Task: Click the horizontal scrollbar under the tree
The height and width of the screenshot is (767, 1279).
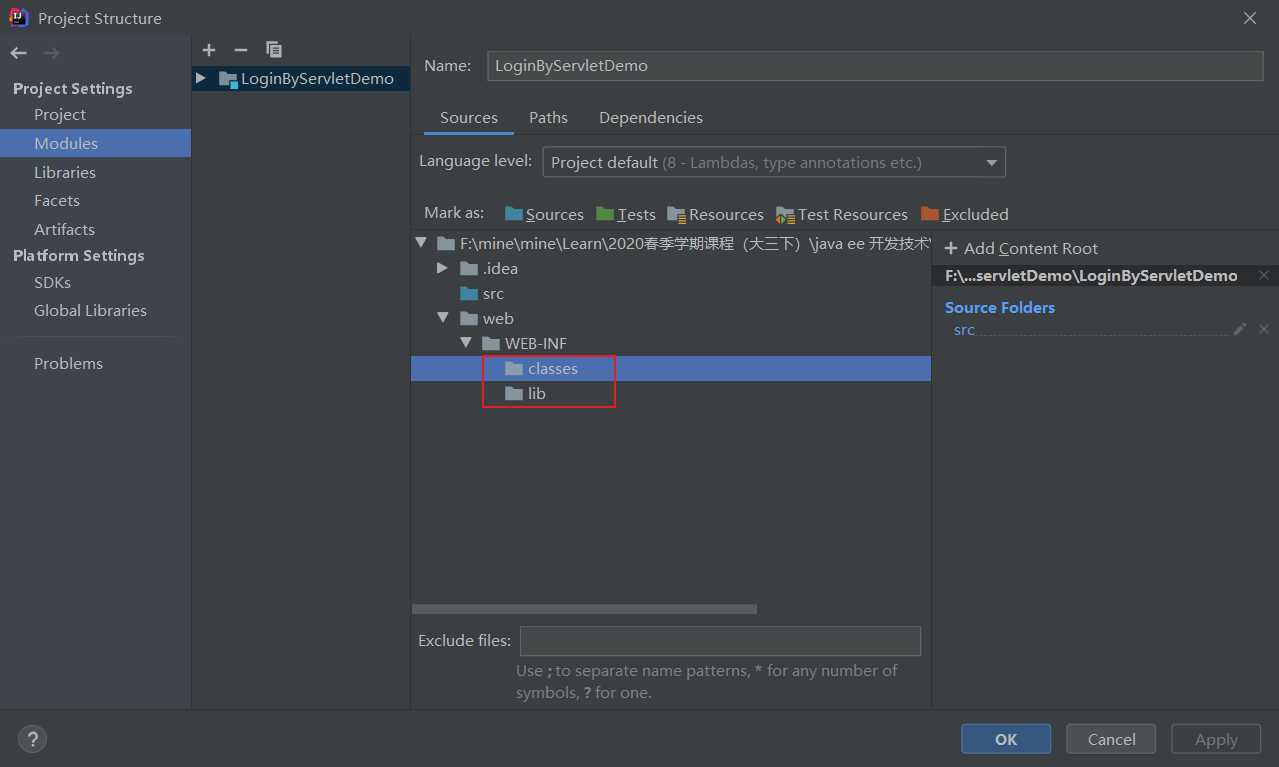Action: coord(584,609)
